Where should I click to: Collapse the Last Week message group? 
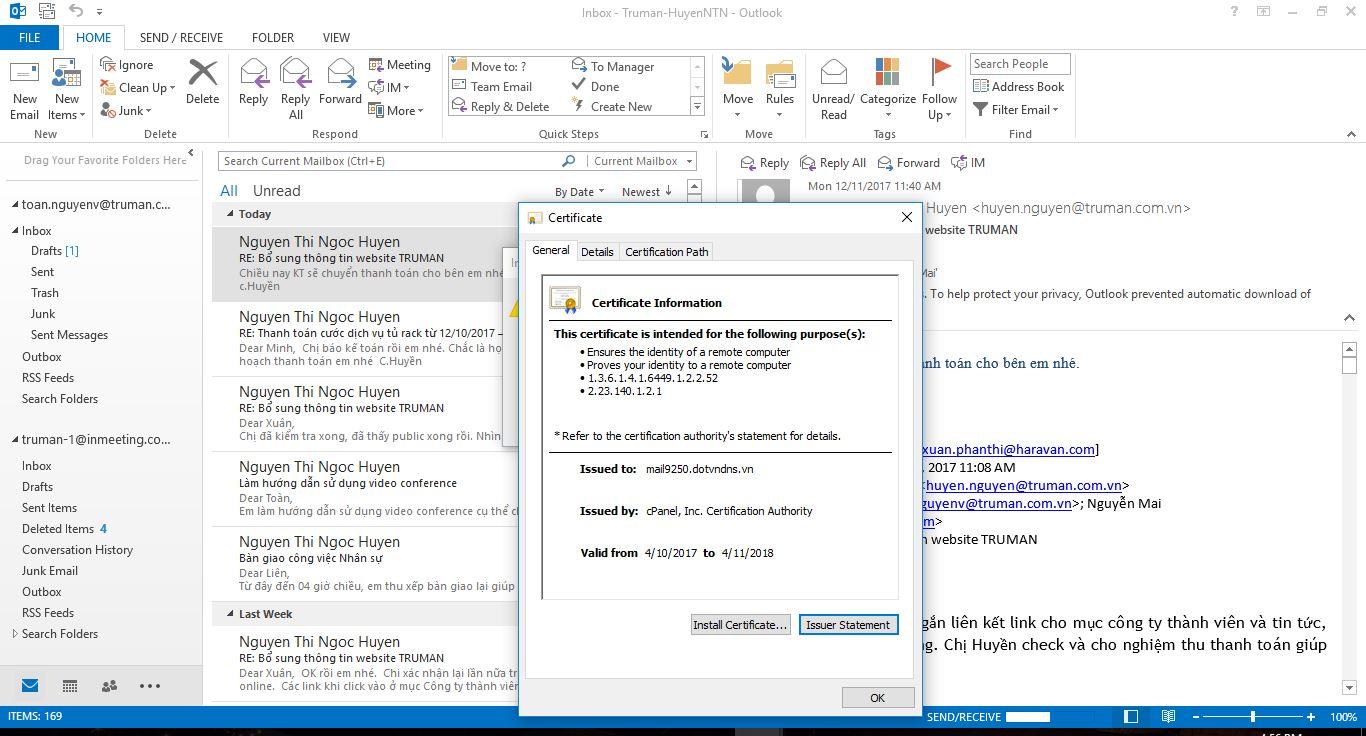click(230, 614)
